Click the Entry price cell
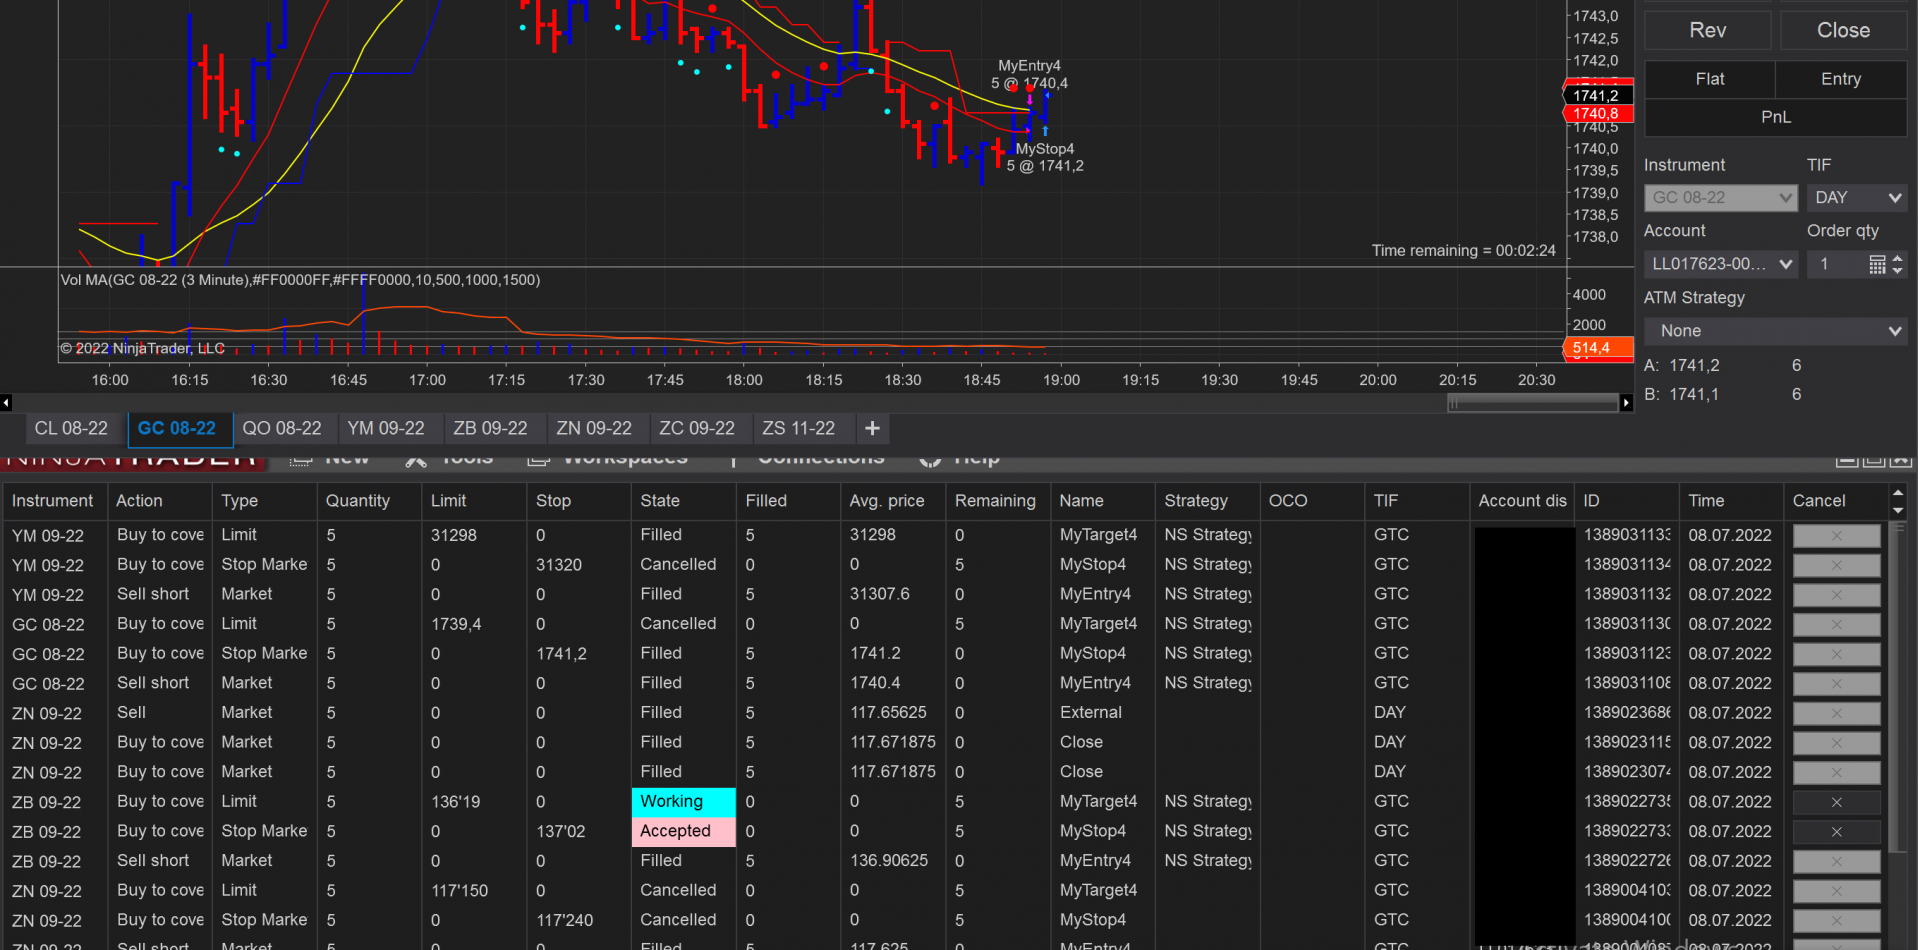 click(1841, 79)
